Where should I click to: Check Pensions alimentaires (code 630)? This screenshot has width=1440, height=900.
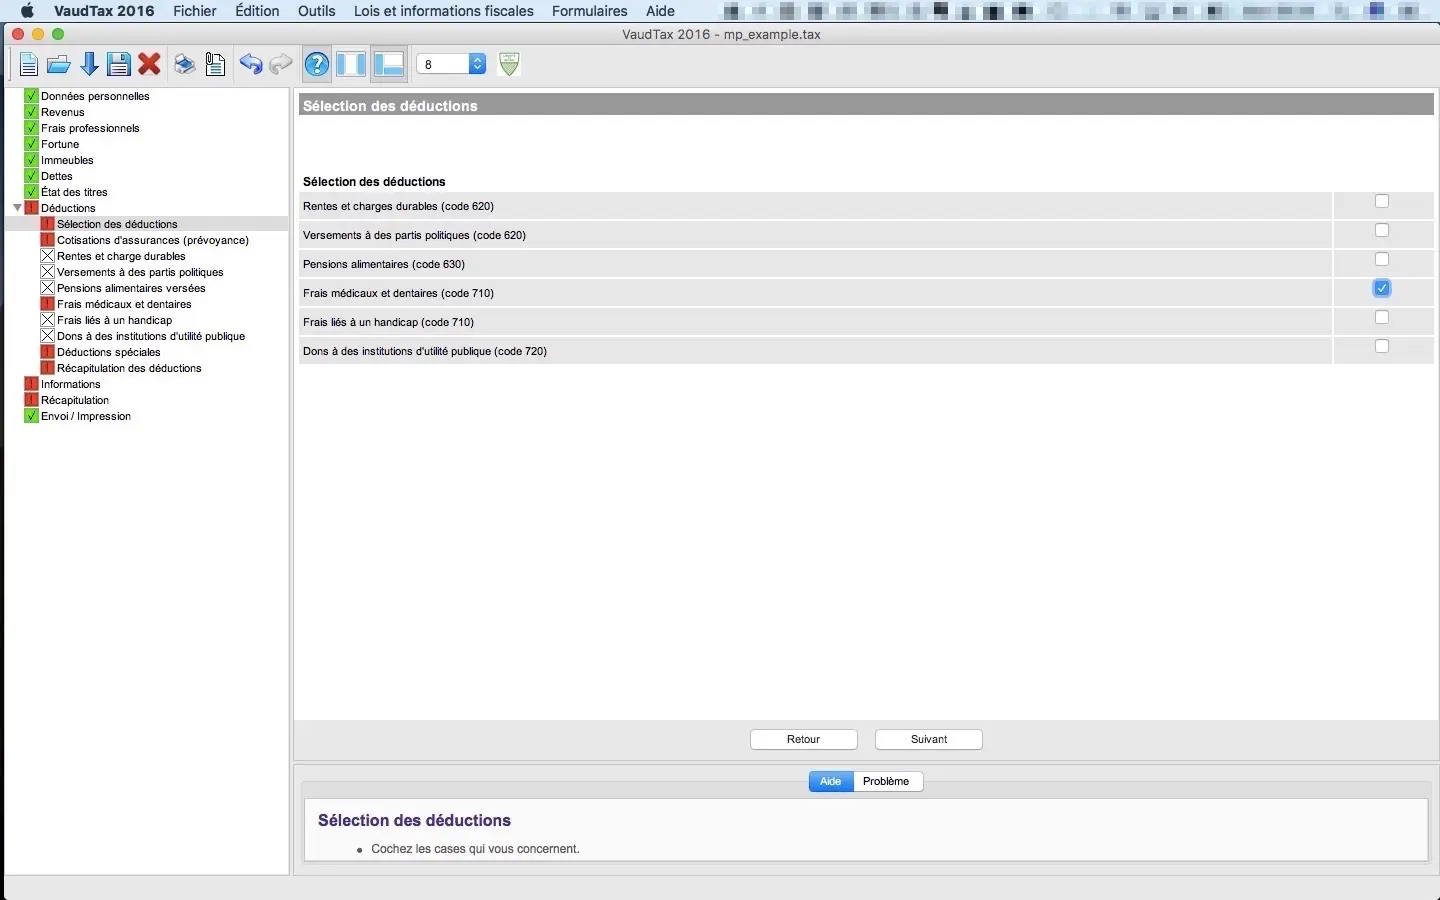[x=1382, y=259]
